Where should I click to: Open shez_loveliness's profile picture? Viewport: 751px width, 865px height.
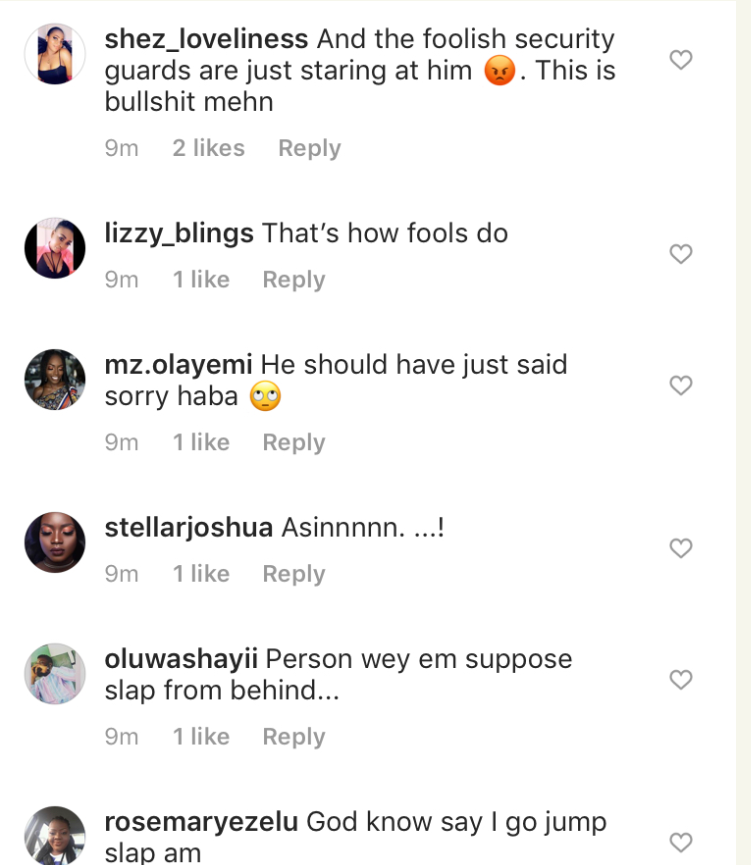54,53
